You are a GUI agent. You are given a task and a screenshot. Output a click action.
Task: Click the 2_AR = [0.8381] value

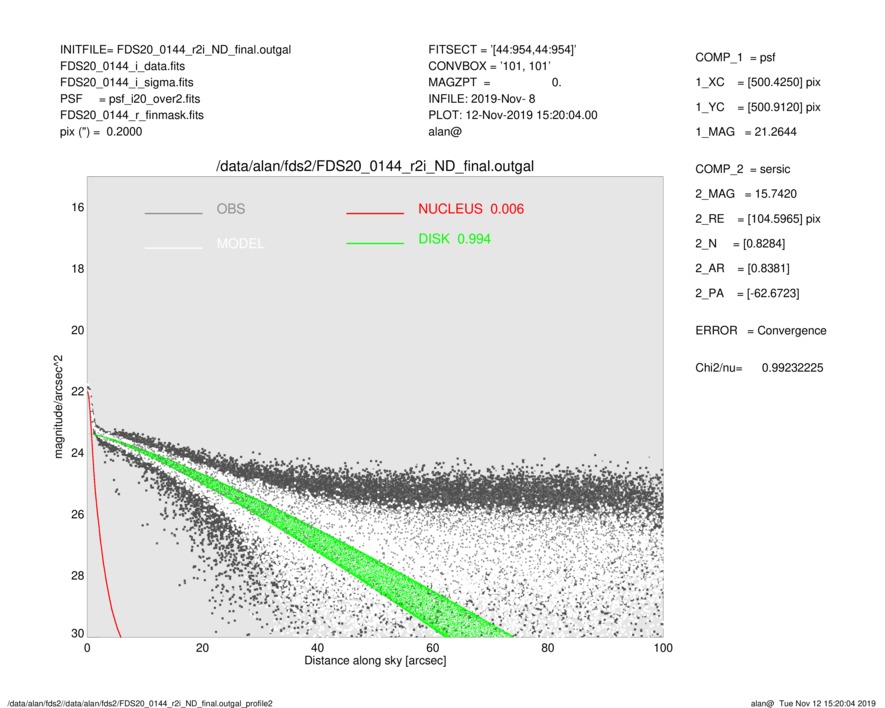pos(742,269)
